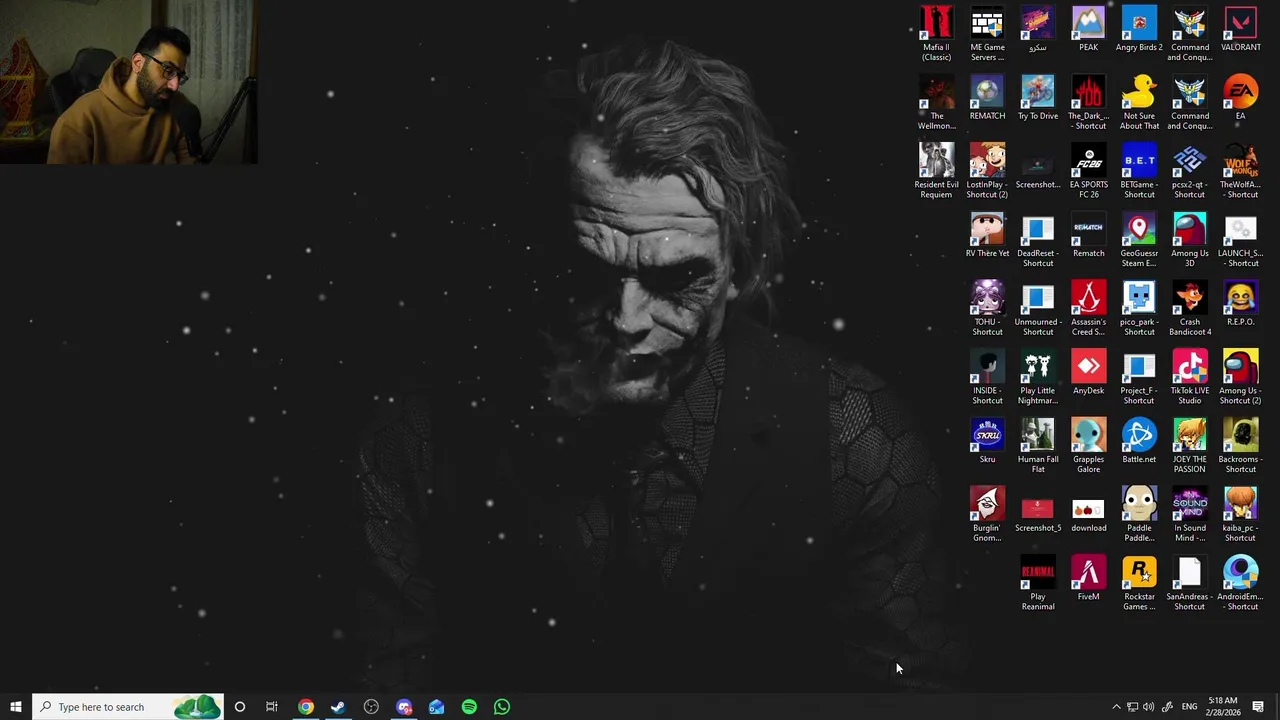This screenshot has width=1280, height=720.
Task: Open the notification center
Action: 1258,707
